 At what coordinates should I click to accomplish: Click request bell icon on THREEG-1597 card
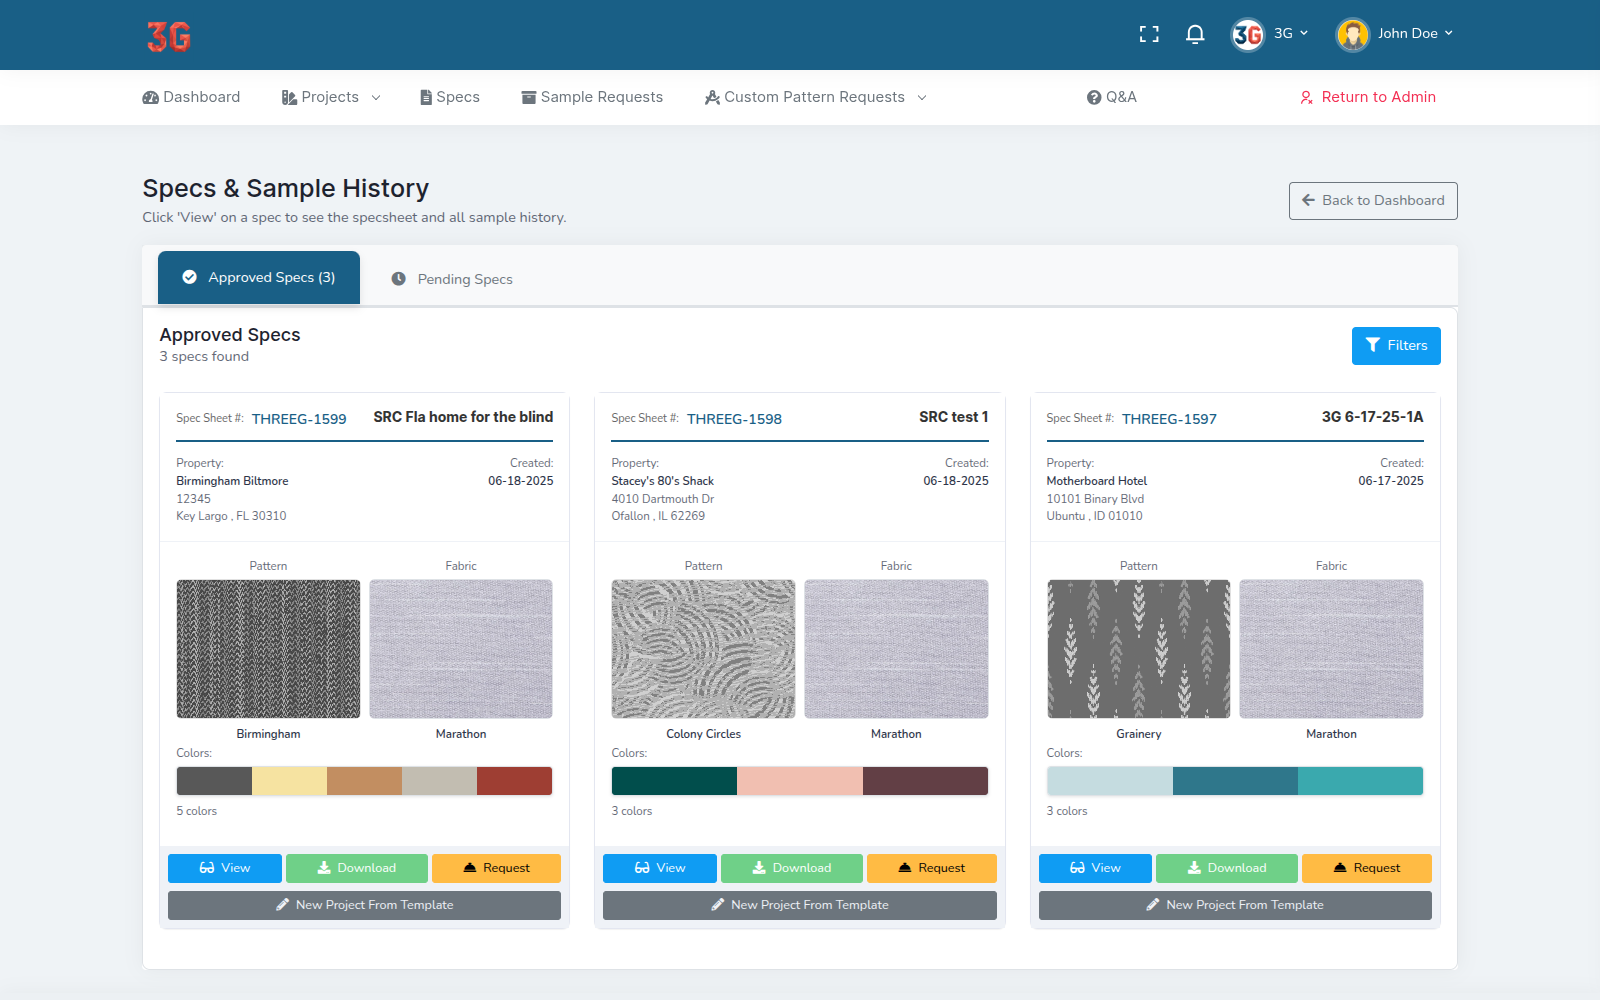click(1340, 868)
